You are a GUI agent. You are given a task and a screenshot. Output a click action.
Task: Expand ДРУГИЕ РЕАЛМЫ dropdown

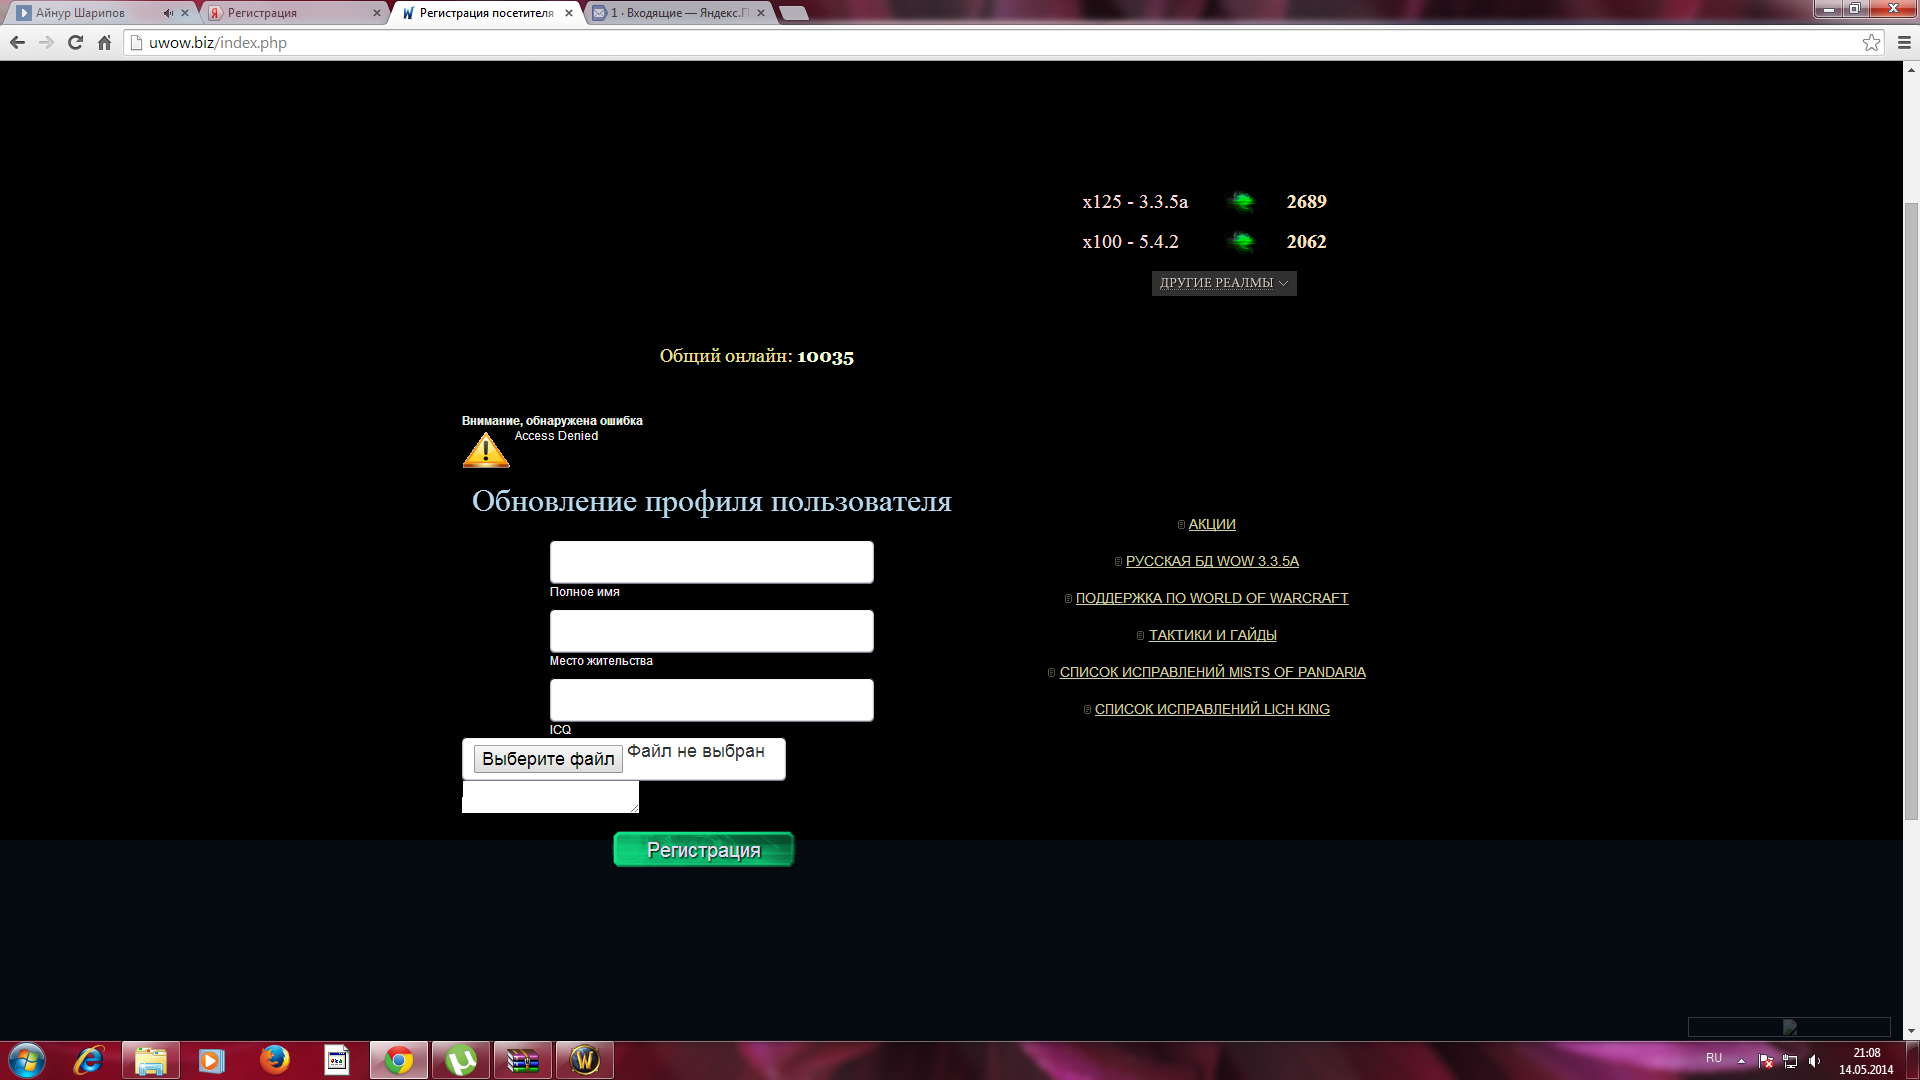[1224, 283]
